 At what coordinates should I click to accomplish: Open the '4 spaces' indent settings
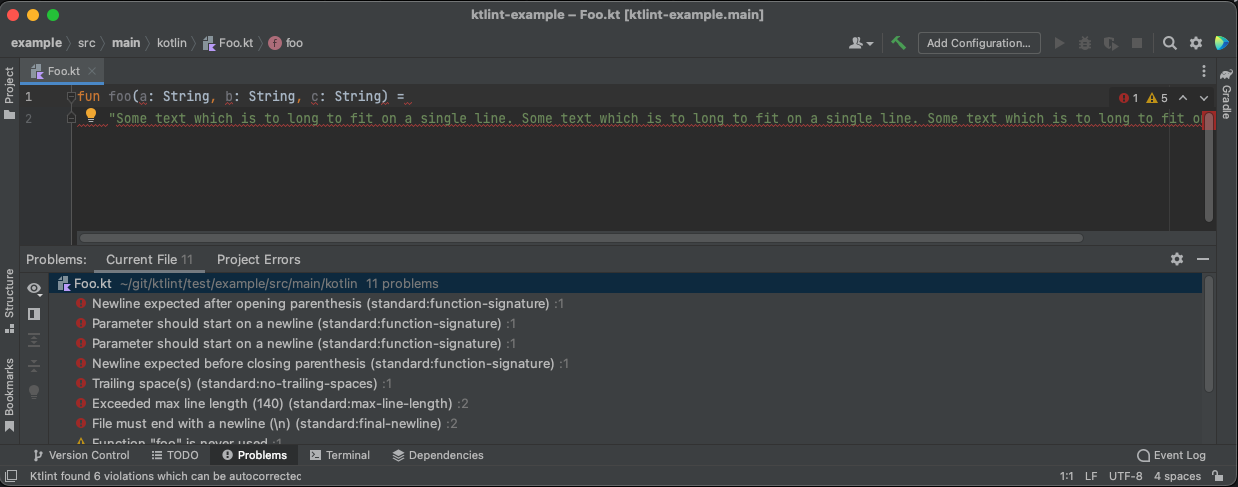1177,476
